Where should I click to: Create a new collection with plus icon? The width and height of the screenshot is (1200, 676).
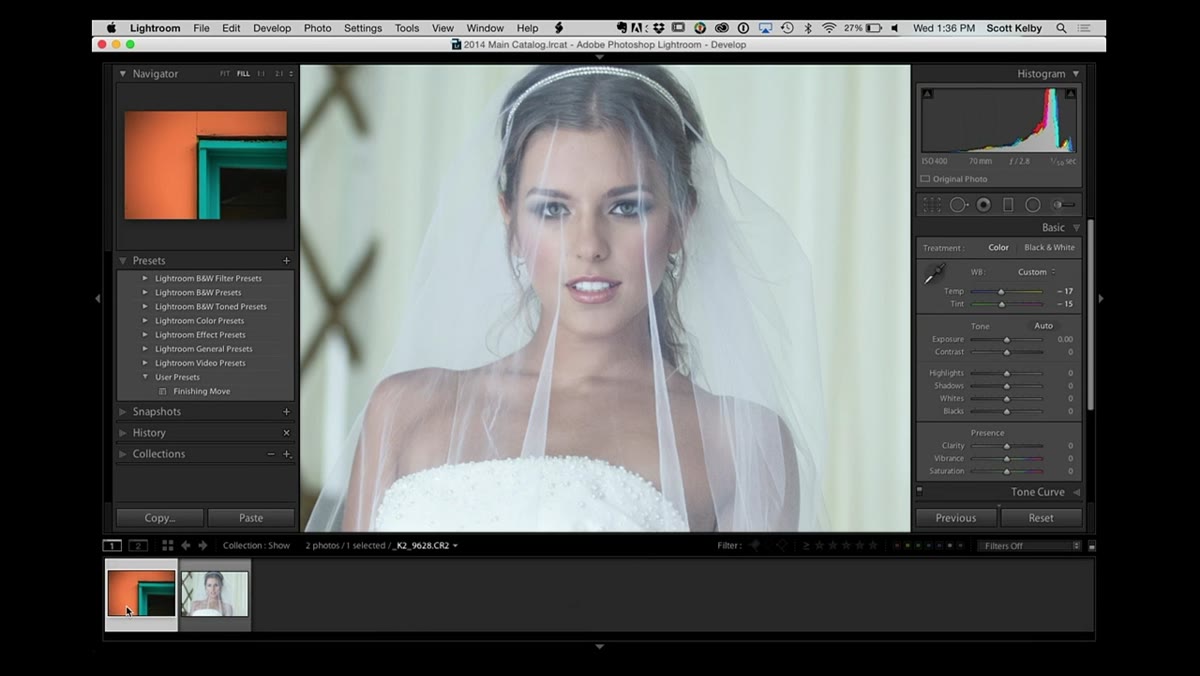286,453
